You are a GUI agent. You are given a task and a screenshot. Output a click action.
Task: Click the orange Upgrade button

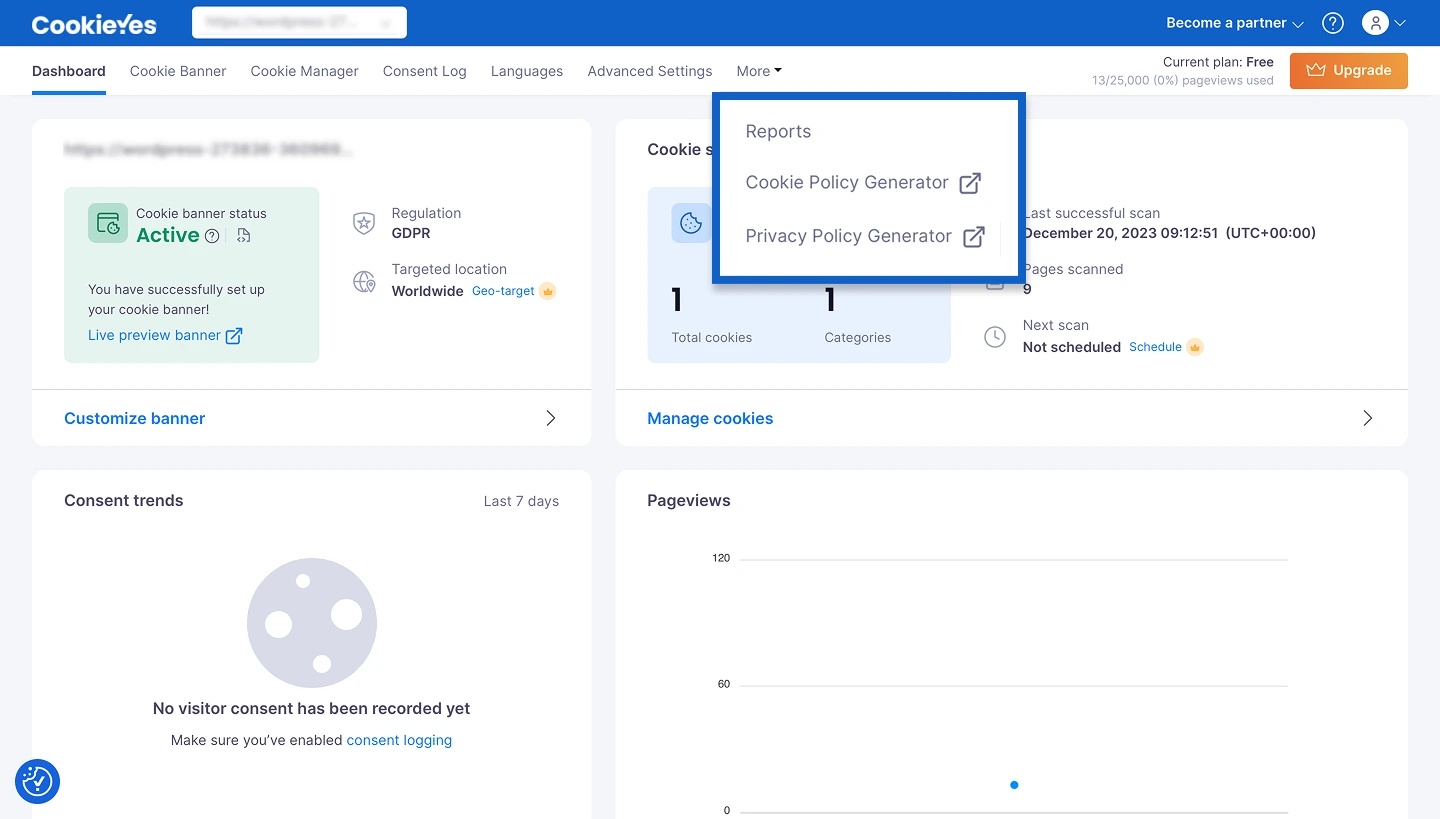coord(1348,70)
